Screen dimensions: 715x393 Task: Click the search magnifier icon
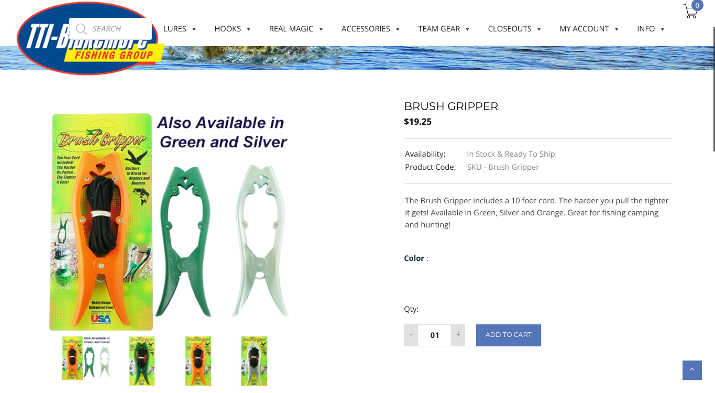[x=81, y=29]
